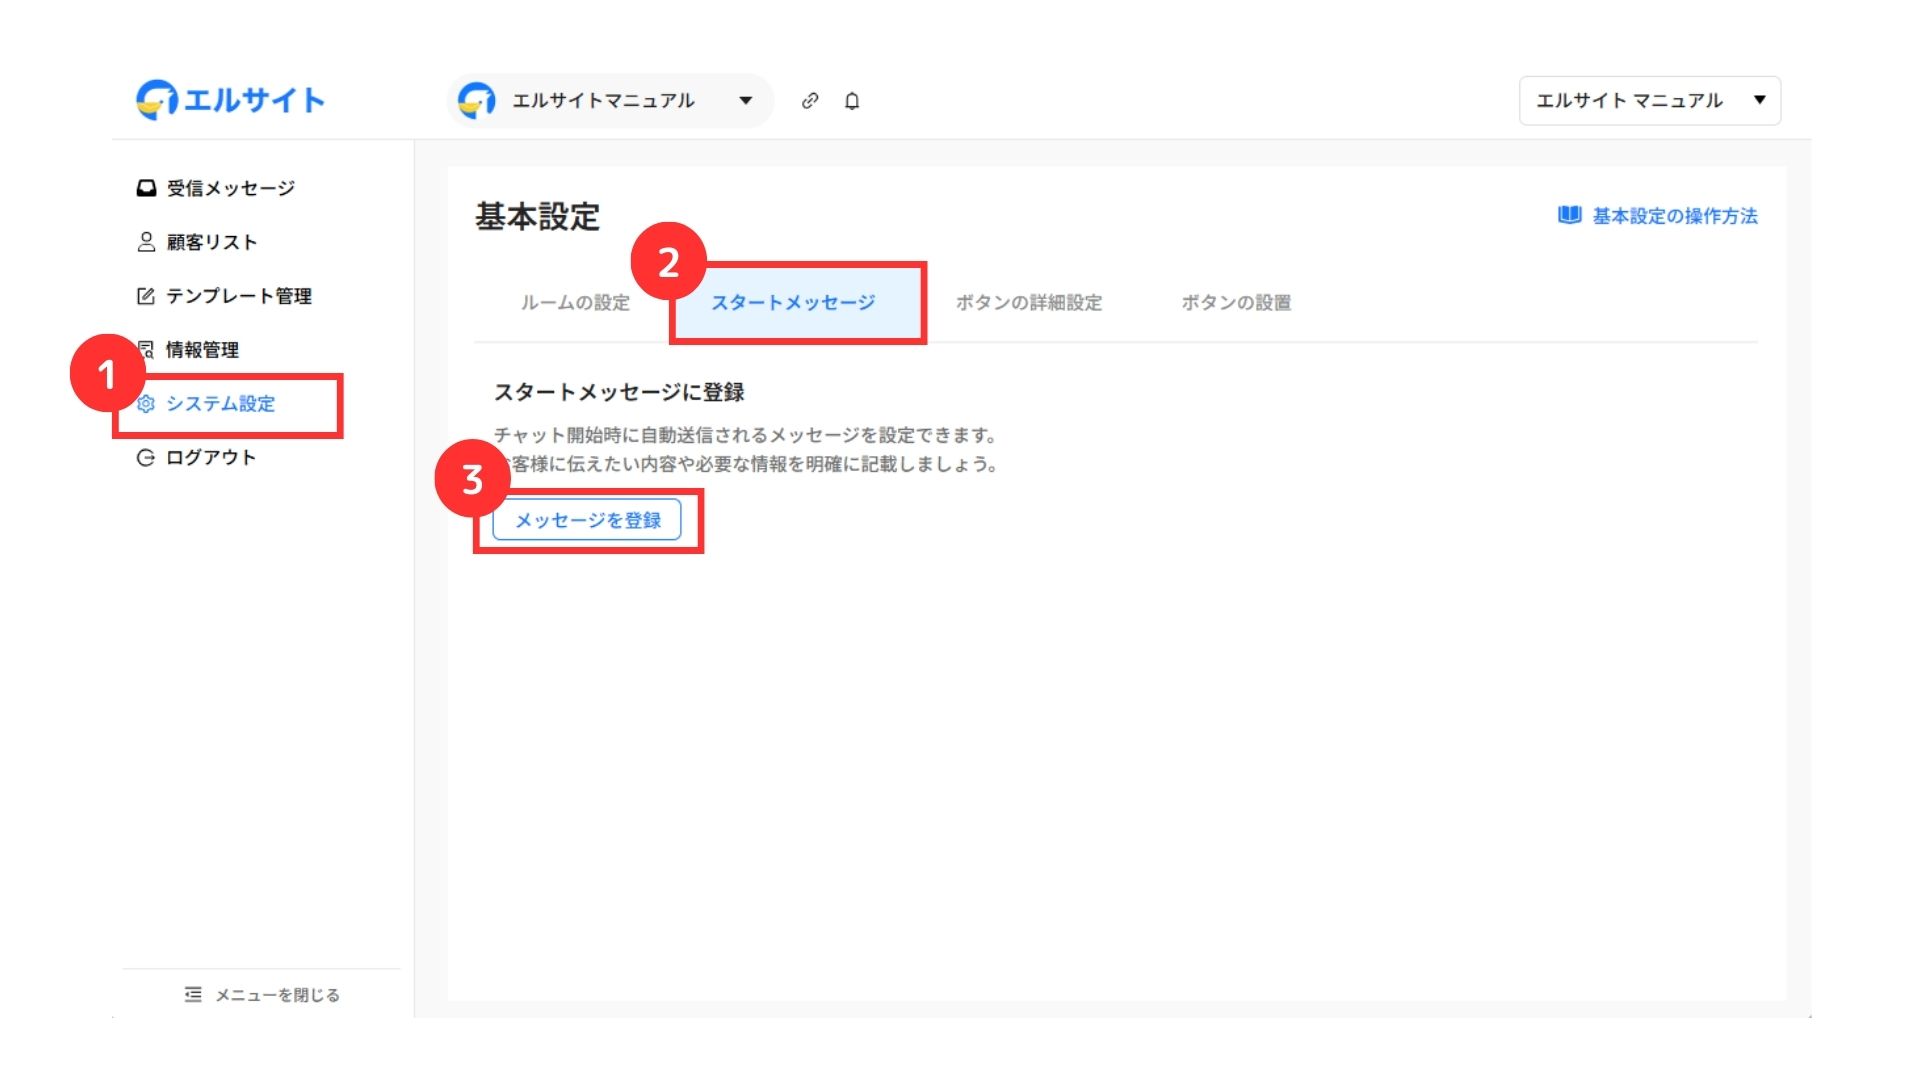The width and height of the screenshot is (1920, 1080).
Task: Select 情報管理 in the sidebar menu
Action: tap(202, 350)
